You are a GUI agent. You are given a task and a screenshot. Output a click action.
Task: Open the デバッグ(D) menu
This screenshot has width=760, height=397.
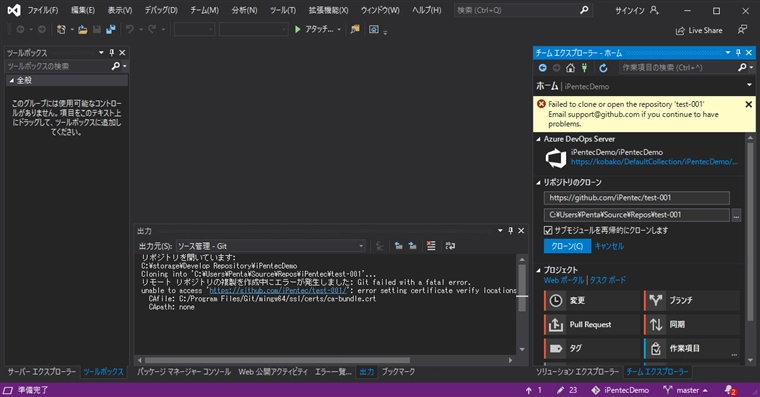coord(161,10)
